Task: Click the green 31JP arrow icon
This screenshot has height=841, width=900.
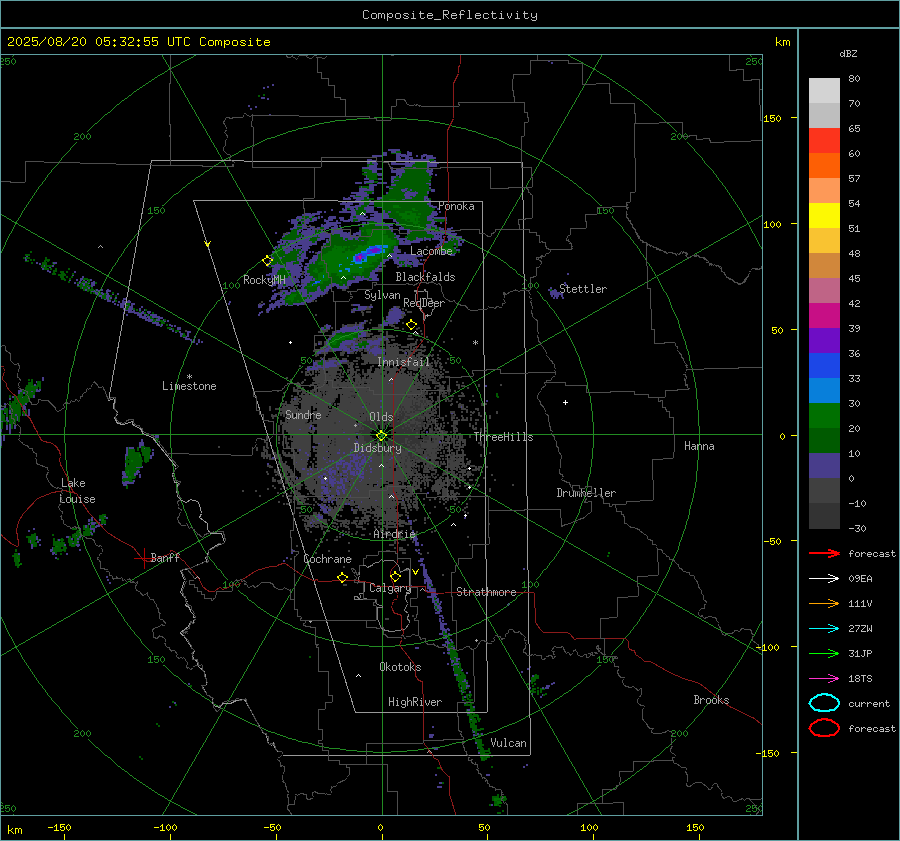Action: 824,653
